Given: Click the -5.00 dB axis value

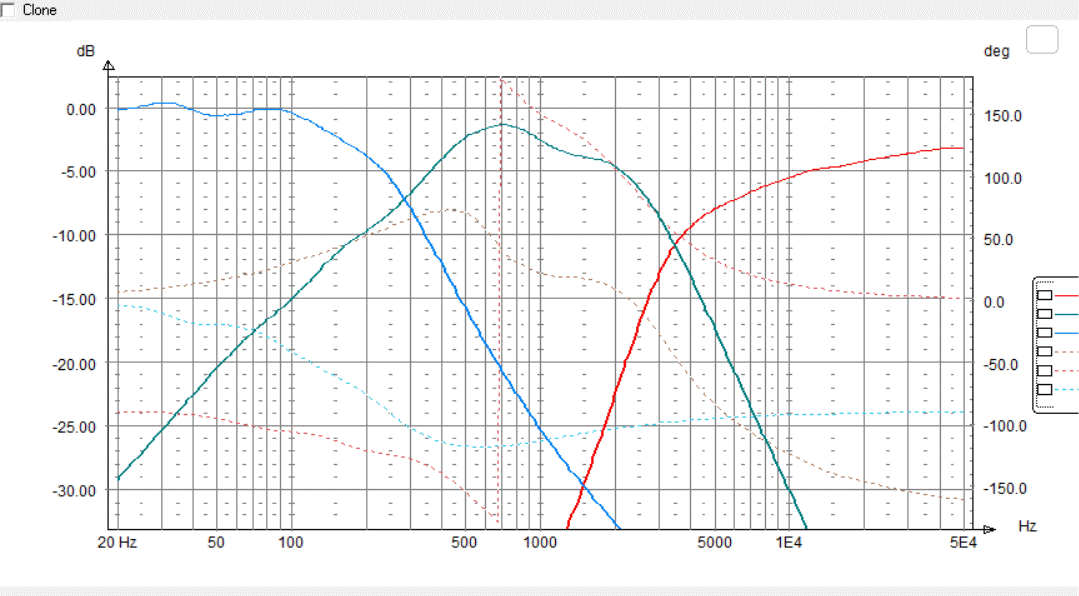Looking at the screenshot, I should 78,172.
